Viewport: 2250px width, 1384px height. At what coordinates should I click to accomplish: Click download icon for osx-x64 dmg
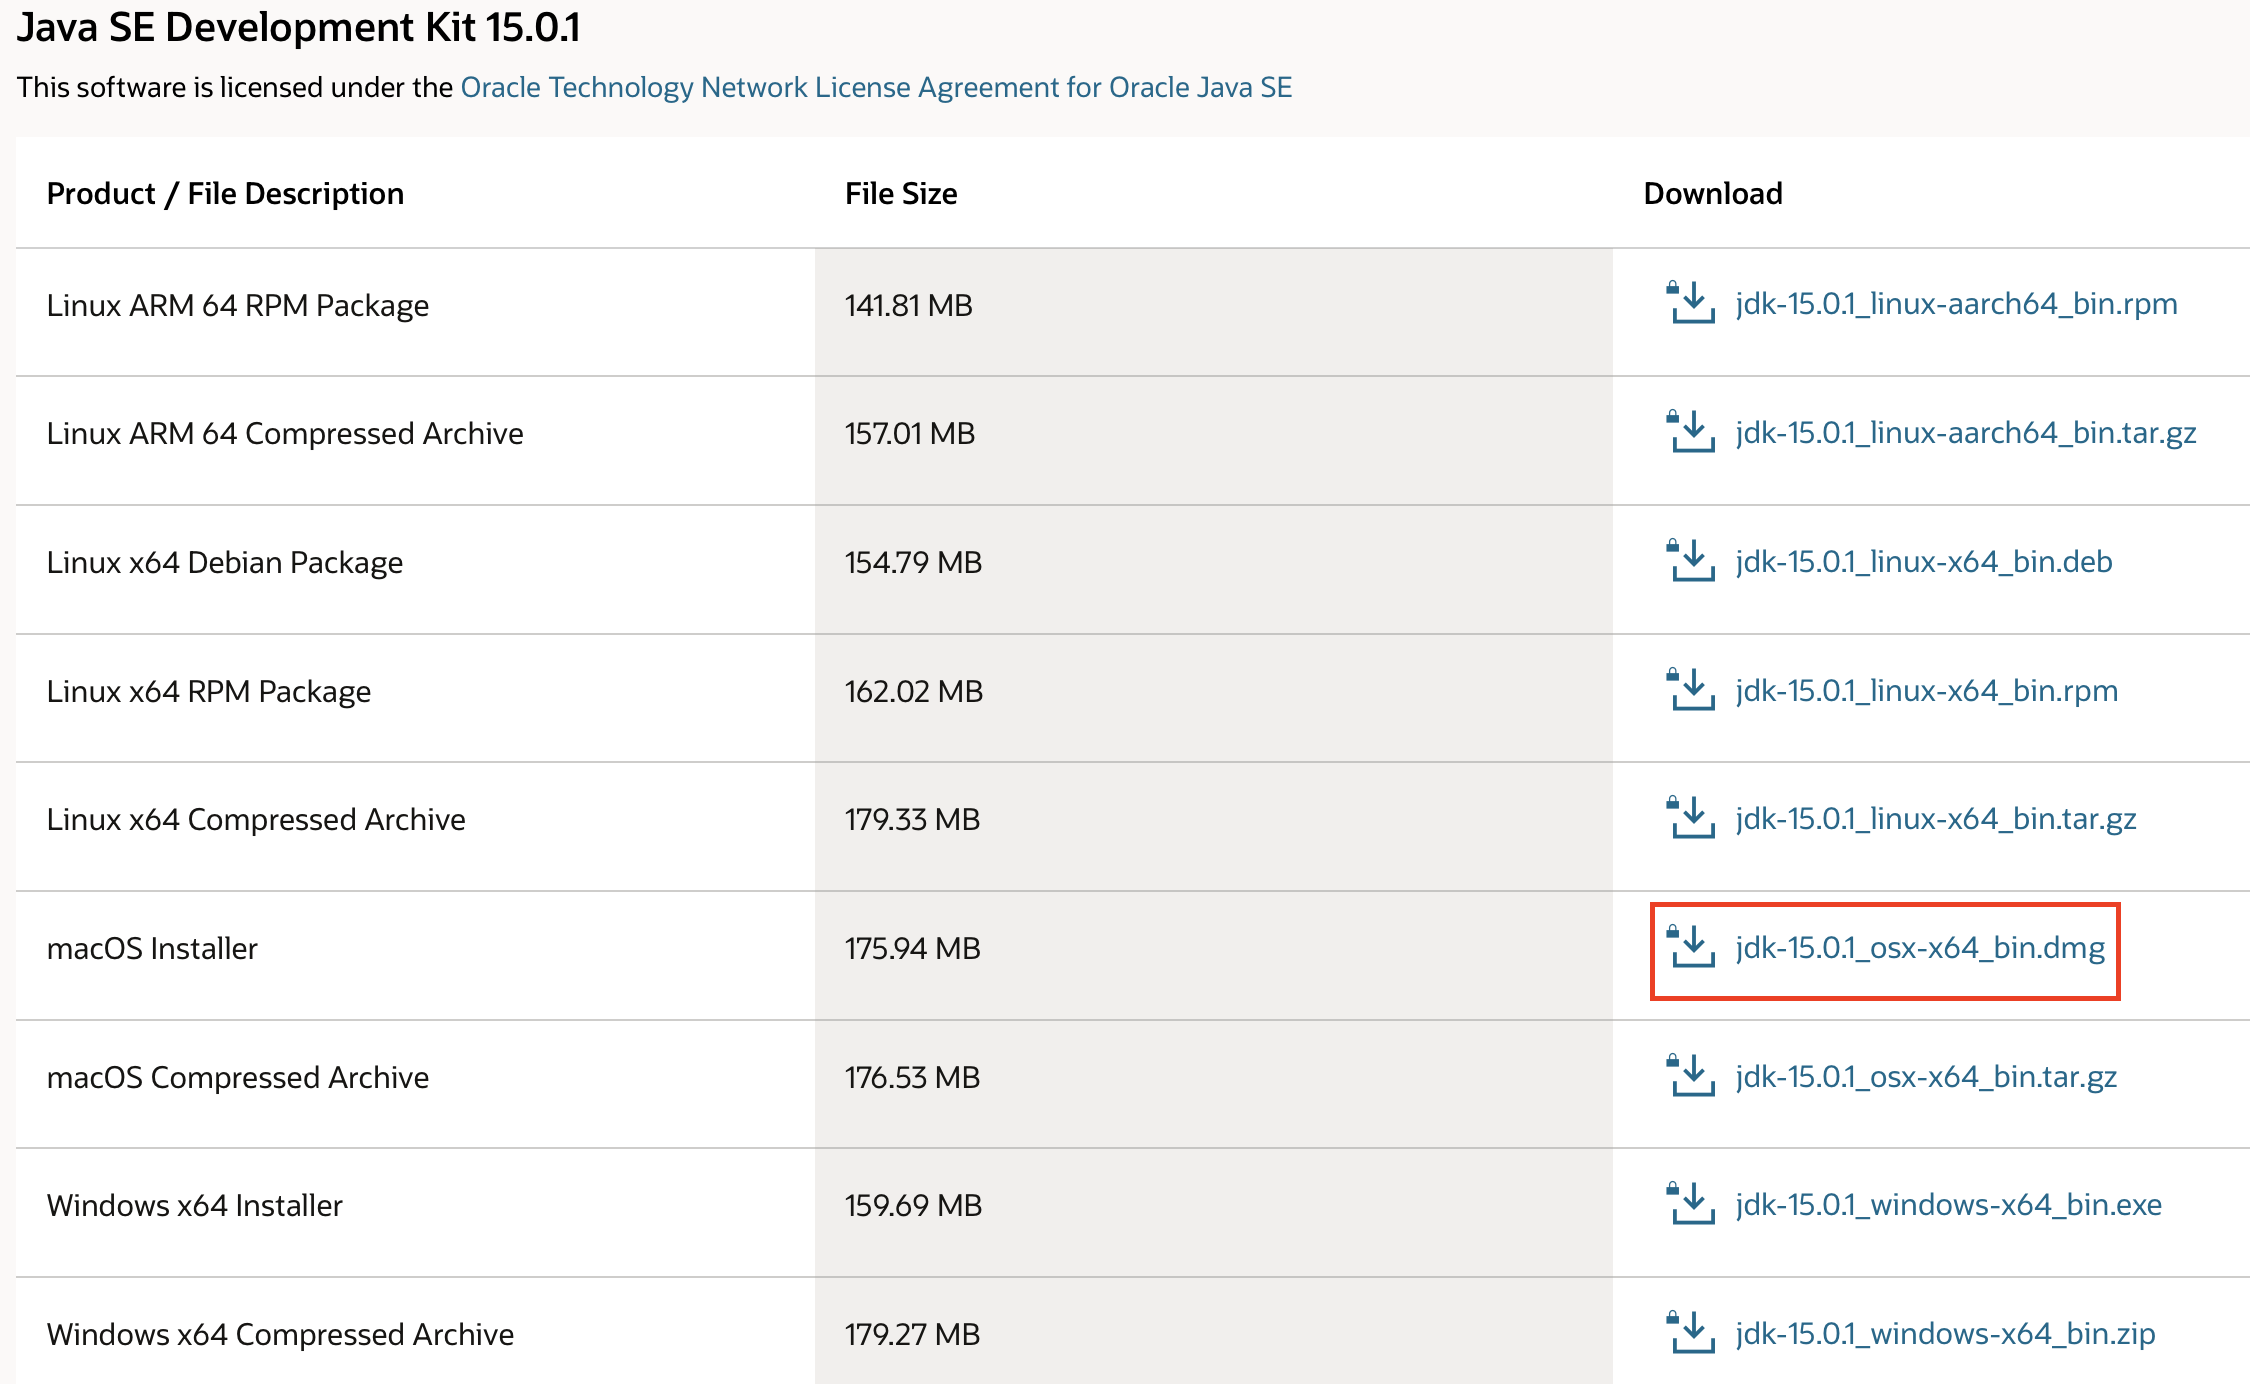[x=1691, y=947]
